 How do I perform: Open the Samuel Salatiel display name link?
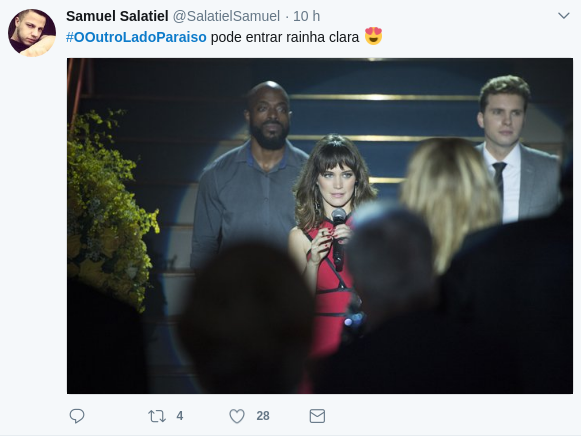pyautogui.click(x=117, y=16)
